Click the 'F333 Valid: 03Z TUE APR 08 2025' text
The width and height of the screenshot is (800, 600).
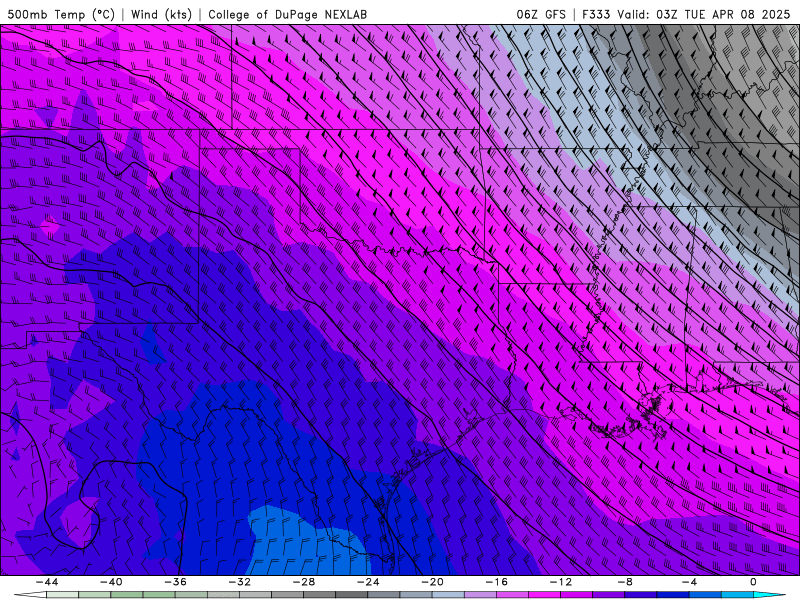(x=686, y=15)
